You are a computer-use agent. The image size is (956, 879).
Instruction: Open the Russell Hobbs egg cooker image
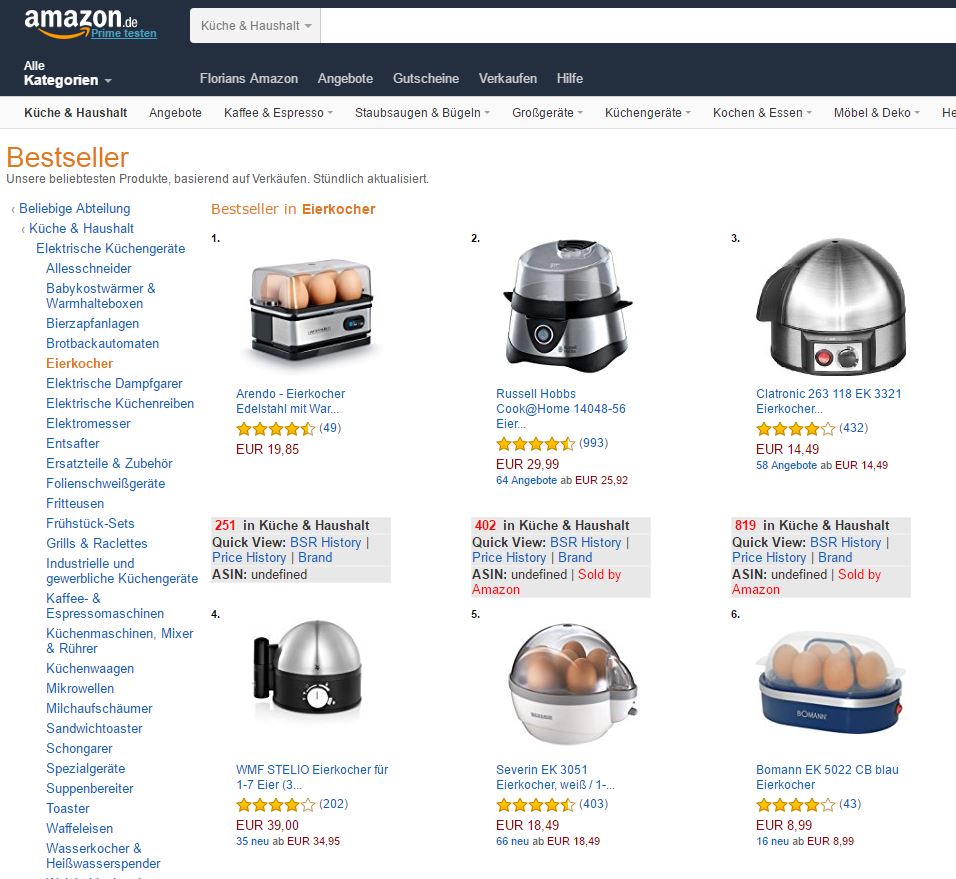point(568,307)
